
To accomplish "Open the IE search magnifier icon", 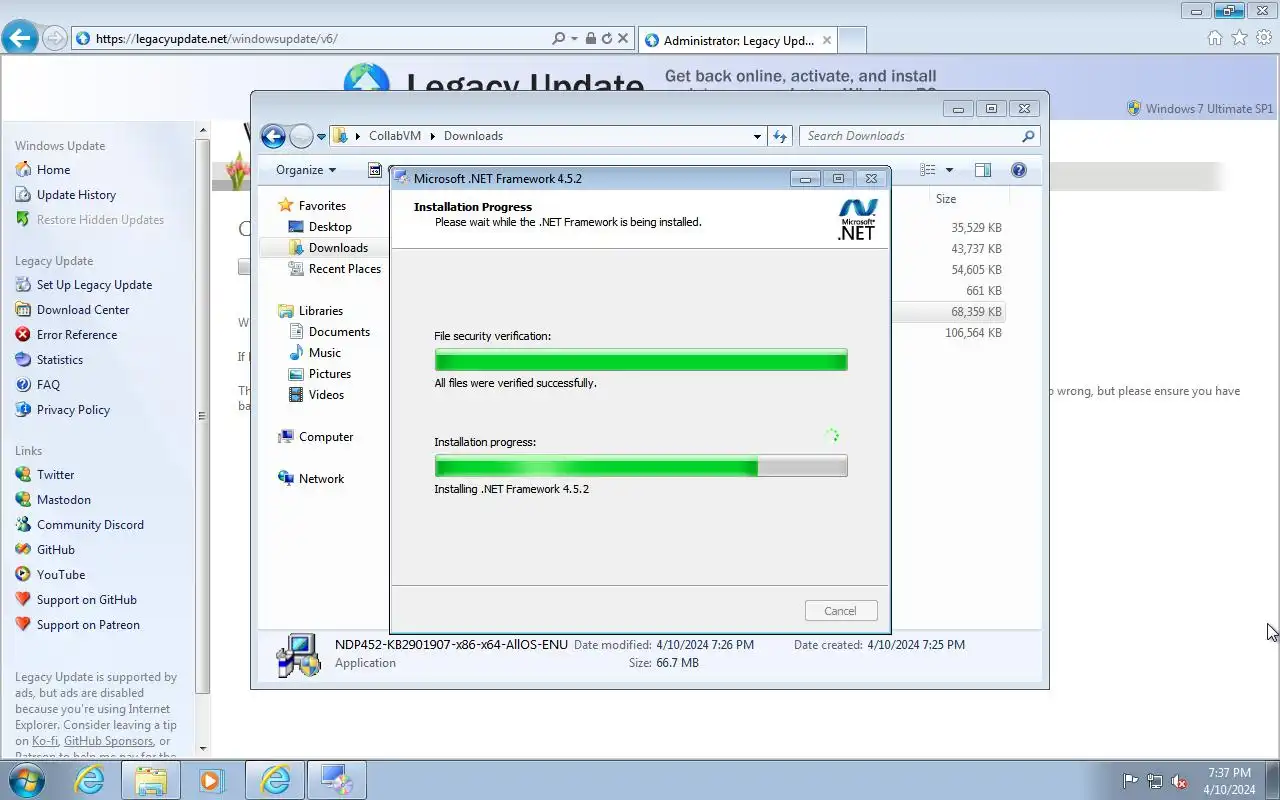I will click(559, 38).
